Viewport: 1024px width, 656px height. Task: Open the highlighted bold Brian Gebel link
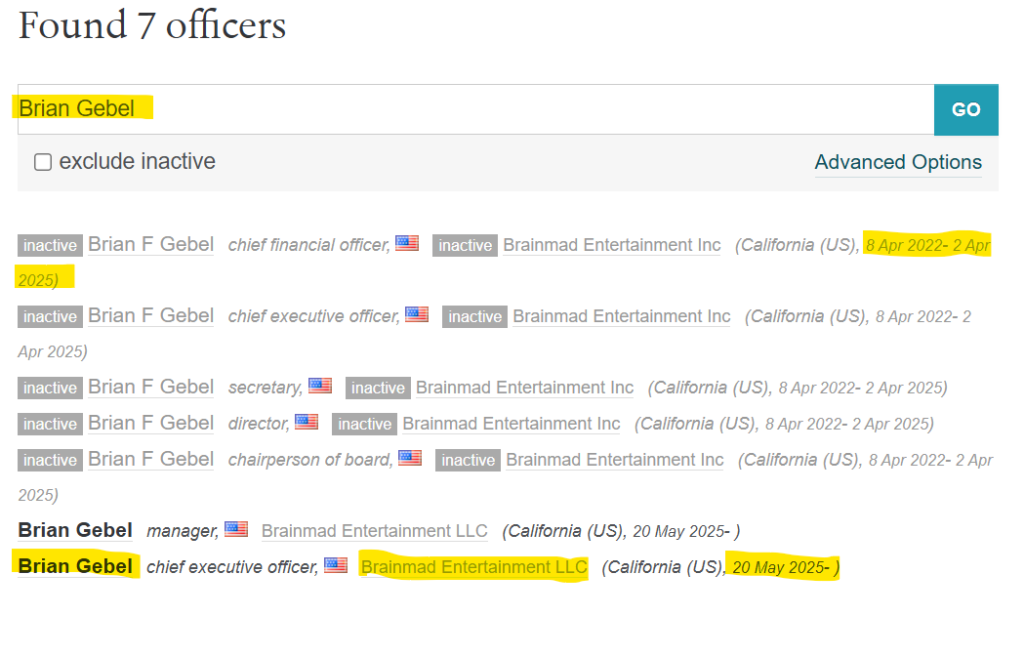75,567
